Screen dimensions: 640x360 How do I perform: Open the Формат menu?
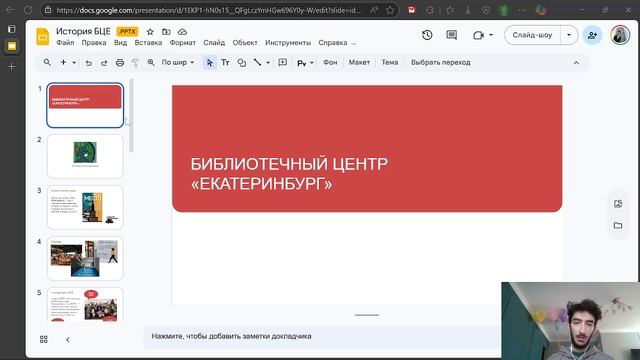tap(182, 43)
